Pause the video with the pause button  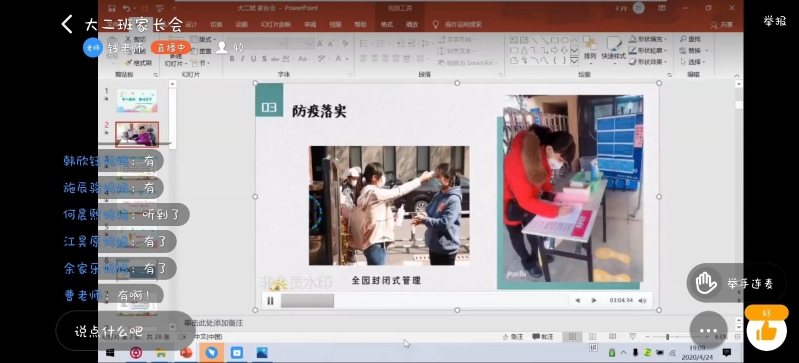(x=270, y=301)
